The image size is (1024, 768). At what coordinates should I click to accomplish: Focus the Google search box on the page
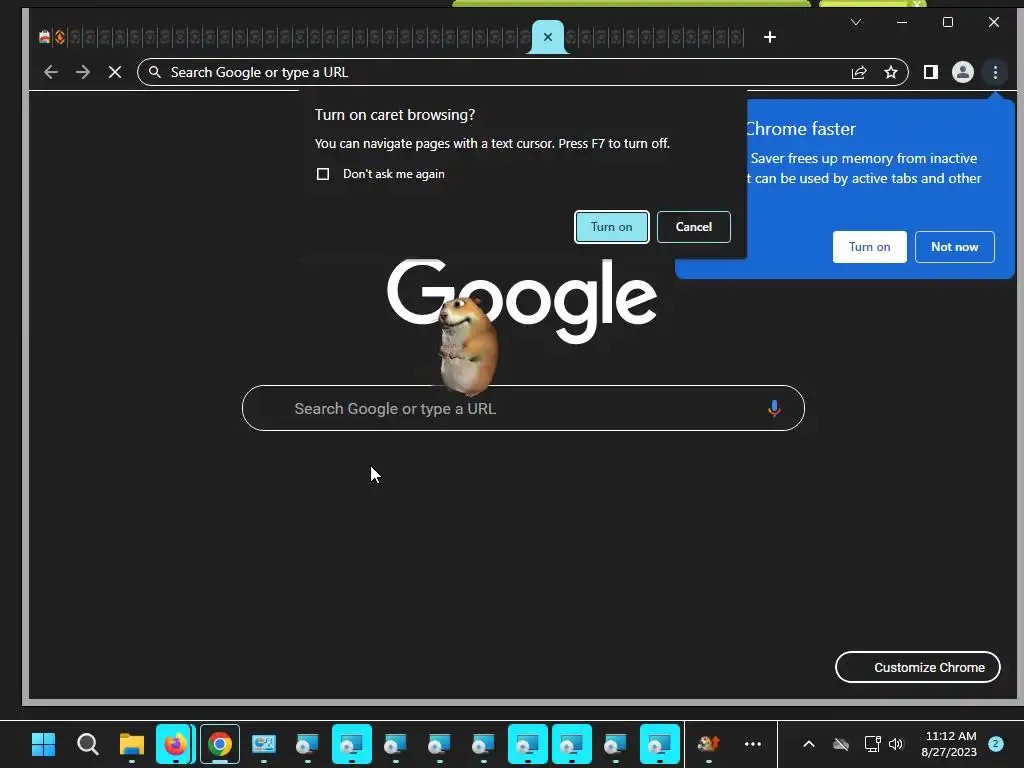pyautogui.click(x=523, y=408)
